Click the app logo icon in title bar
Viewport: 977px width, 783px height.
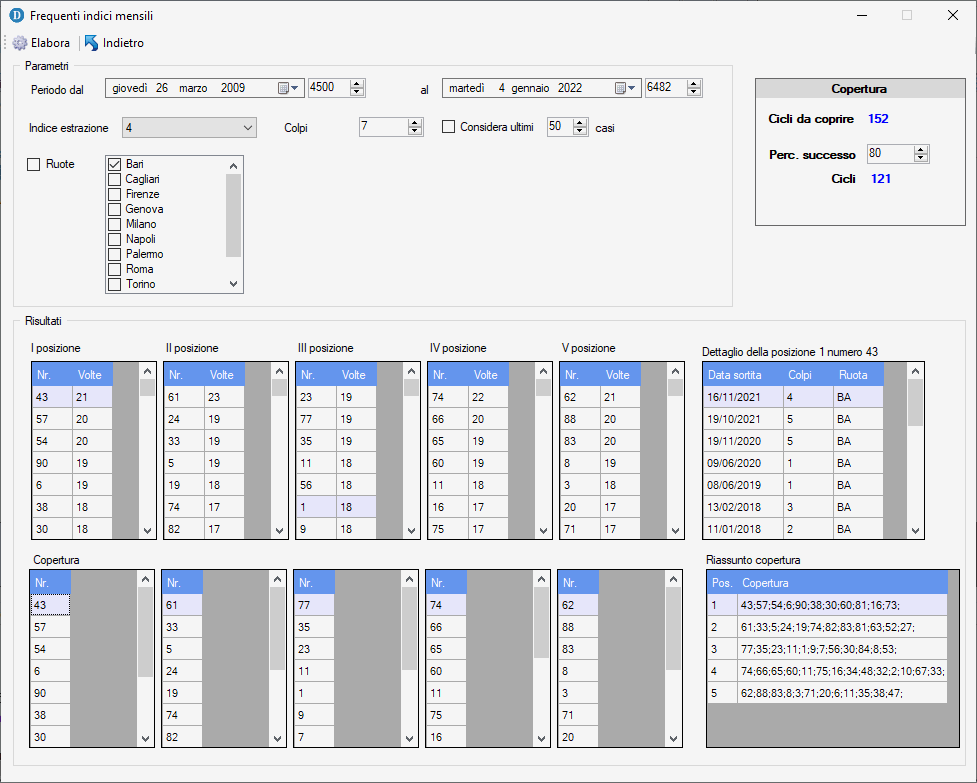coord(17,16)
